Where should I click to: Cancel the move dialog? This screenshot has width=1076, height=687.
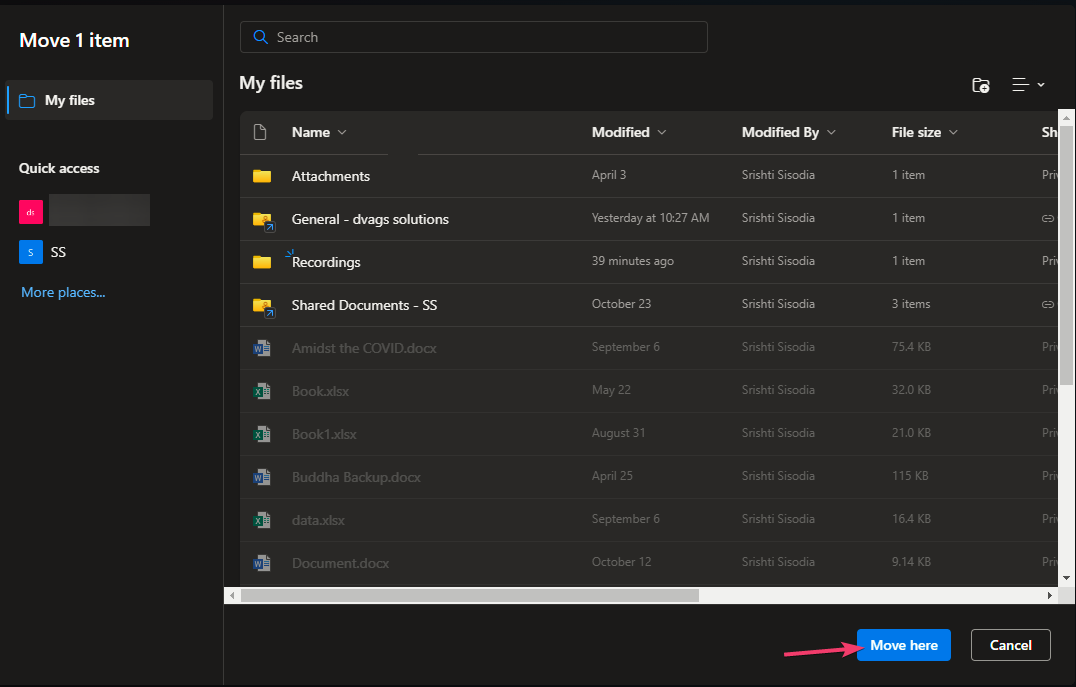(x=1010, y=645)
